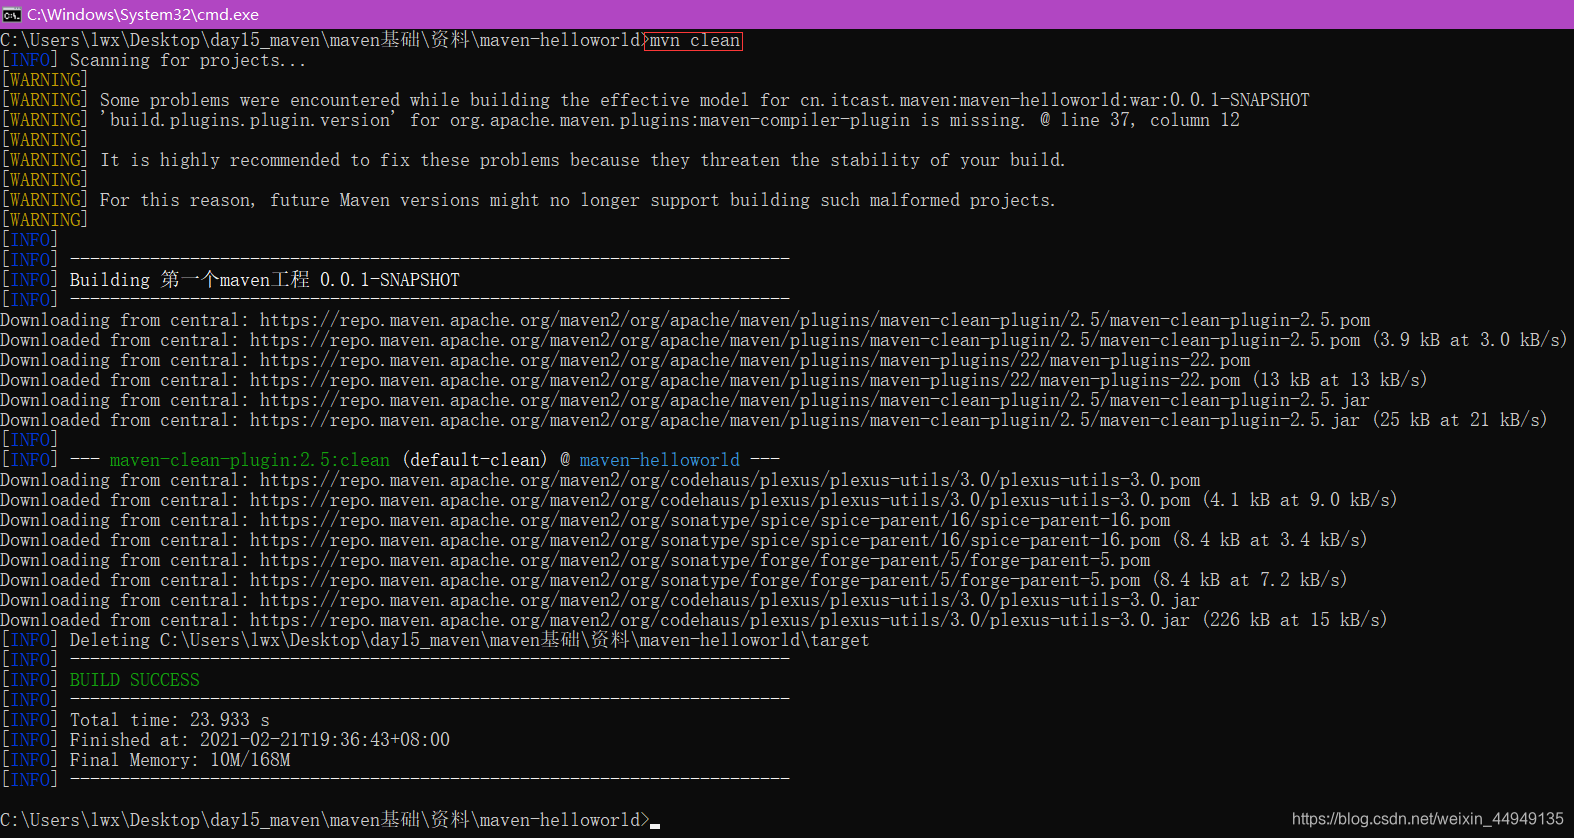Screen dimensions: 1574x838
Task: Click the 'build.plugins.plugin.version' warning line
Action: click(x=621, y=120)
